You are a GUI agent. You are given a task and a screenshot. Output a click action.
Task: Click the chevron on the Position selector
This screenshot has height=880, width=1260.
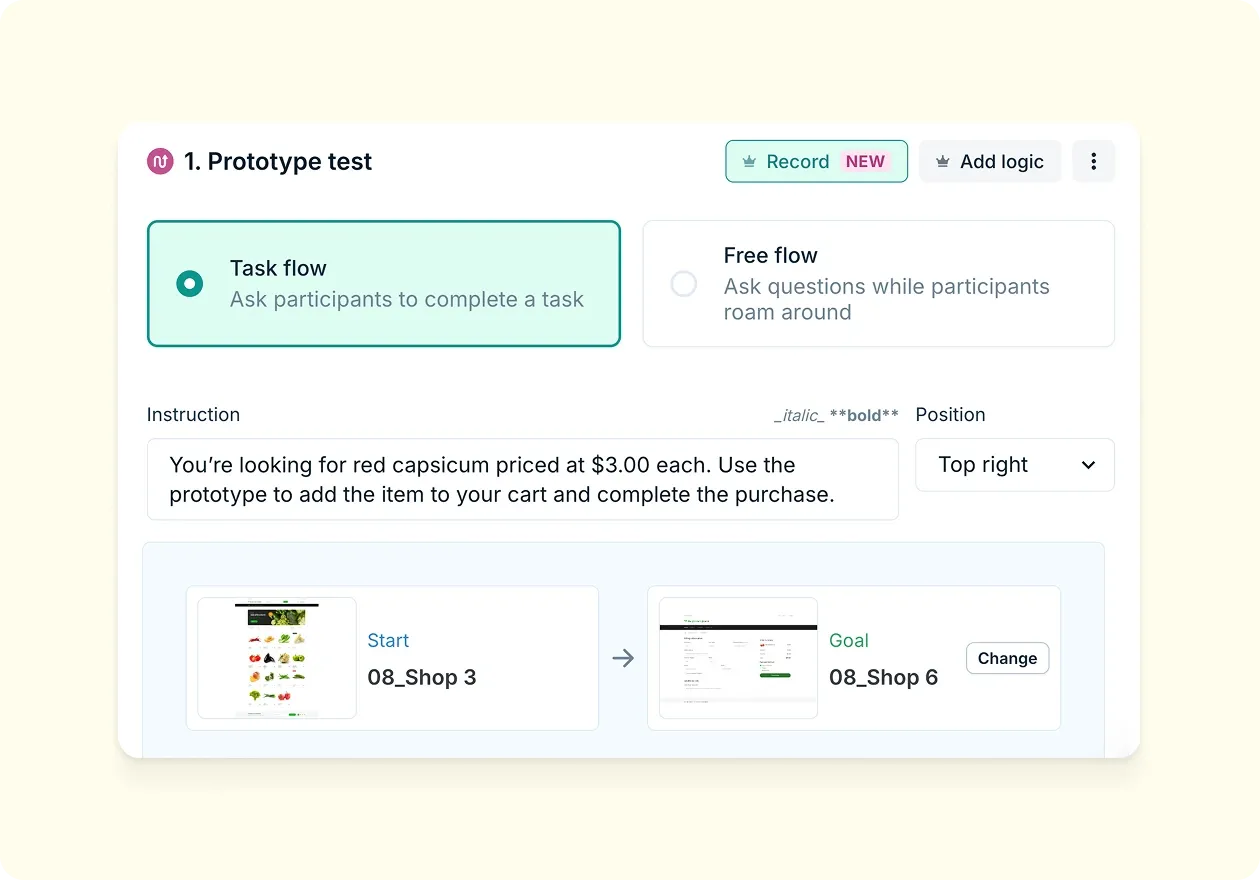(x=1090, y=465)
